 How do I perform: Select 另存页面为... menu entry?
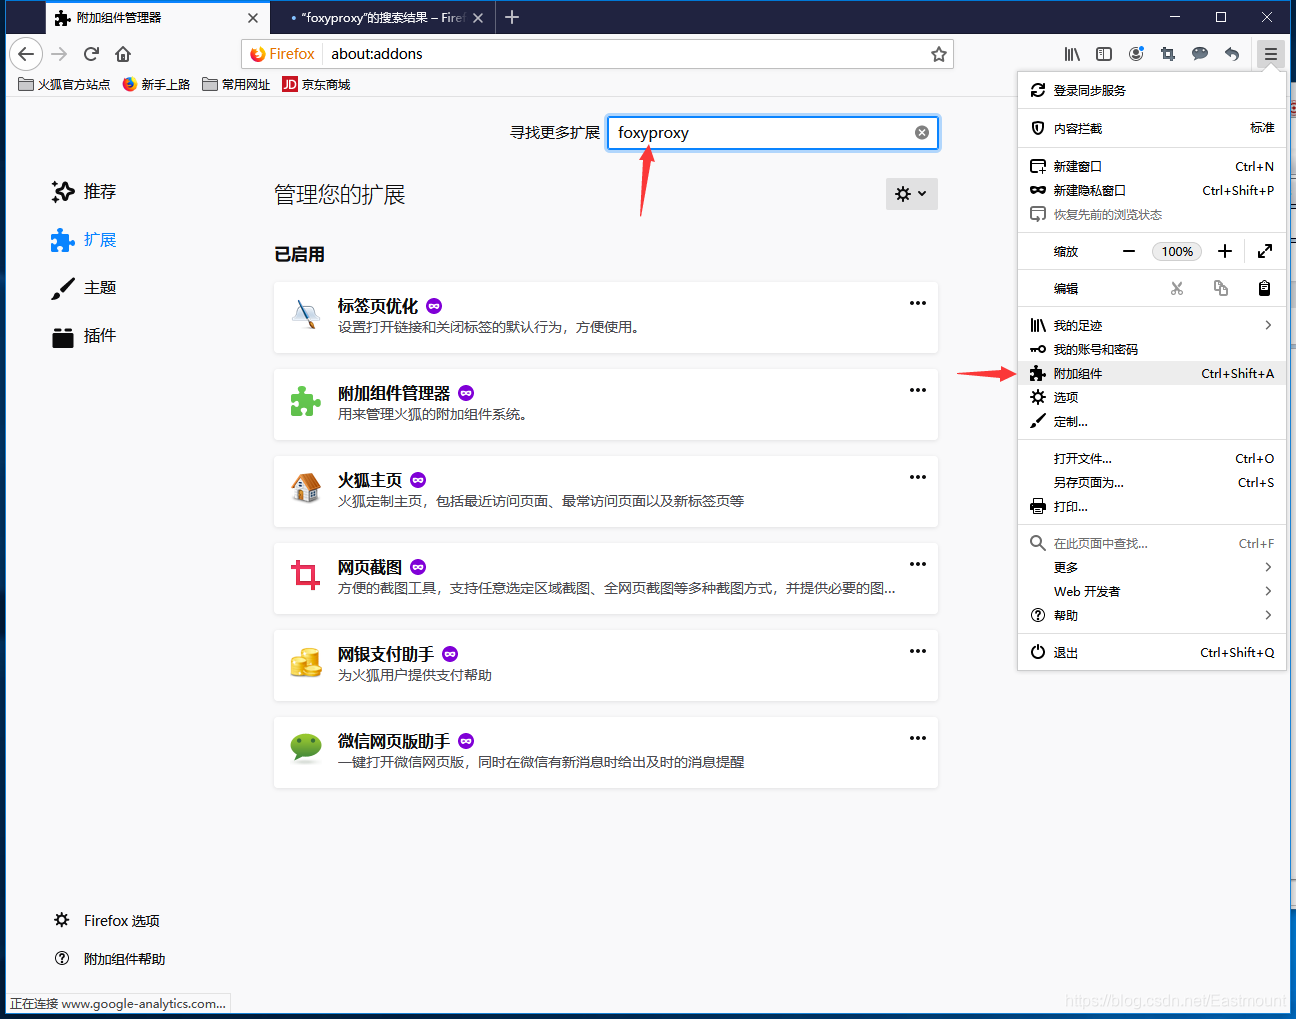coord(1152,482)
